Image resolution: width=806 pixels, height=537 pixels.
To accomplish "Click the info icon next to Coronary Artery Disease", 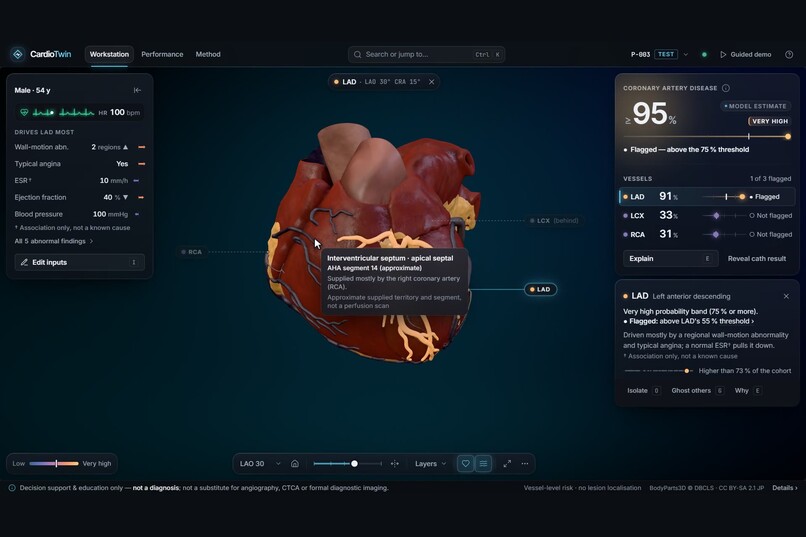I will [726, 88].
